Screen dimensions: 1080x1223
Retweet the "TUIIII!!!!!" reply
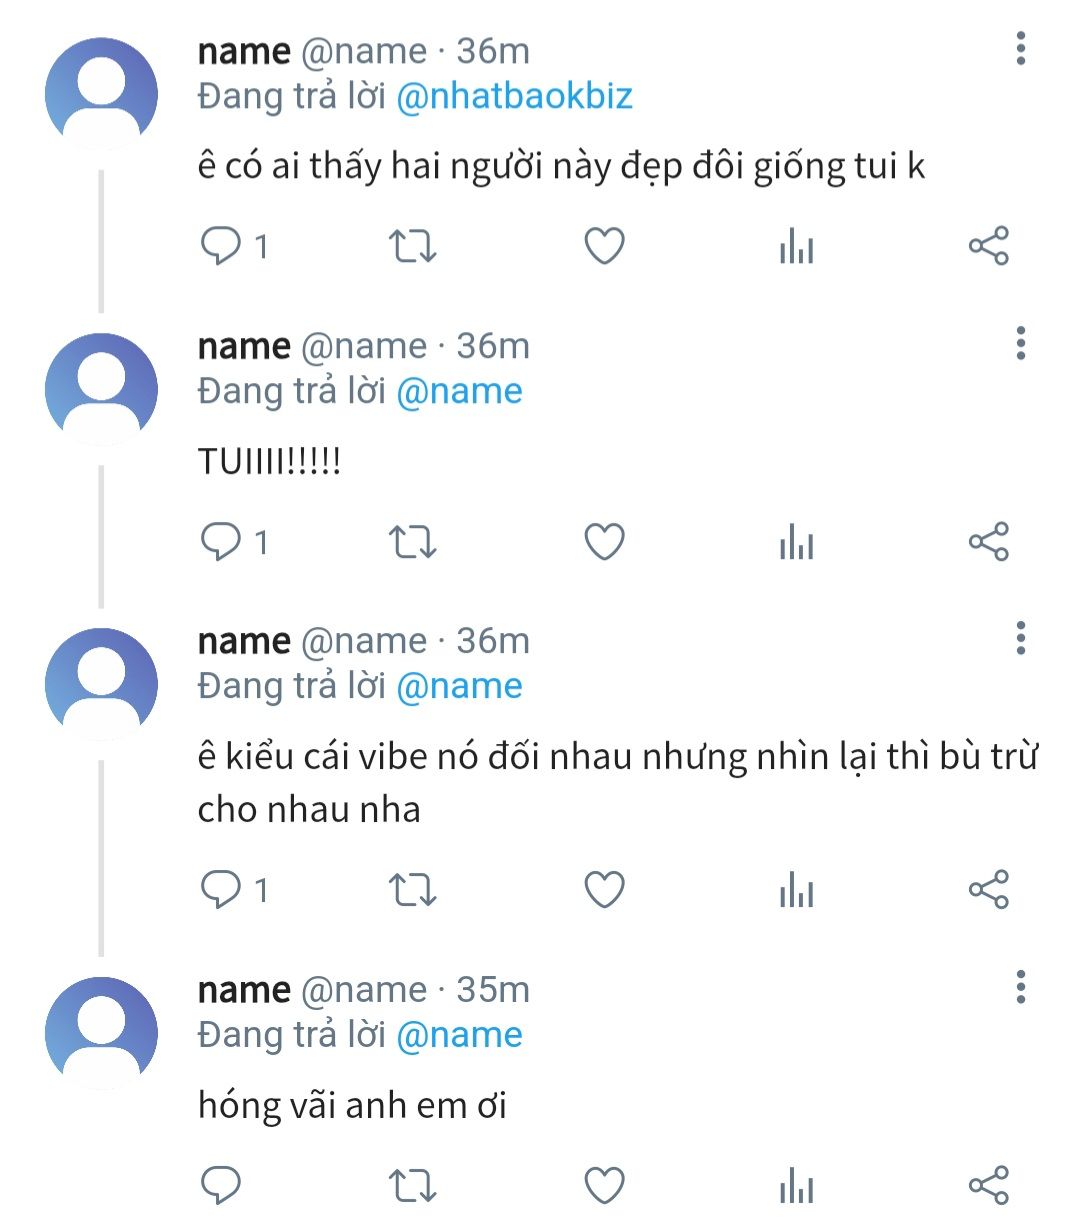click(x=412, y=542)
